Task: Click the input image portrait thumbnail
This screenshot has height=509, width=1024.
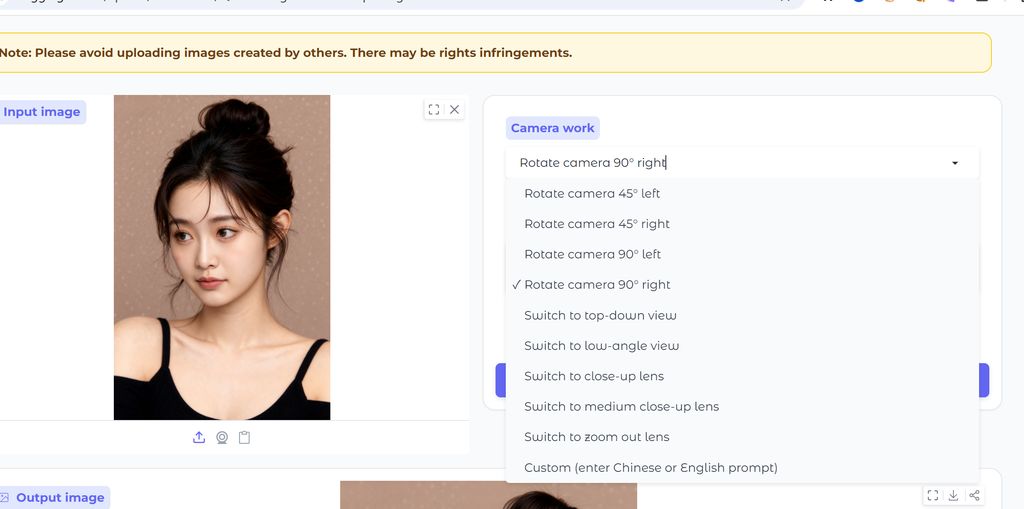Action: tap(222, 257)
